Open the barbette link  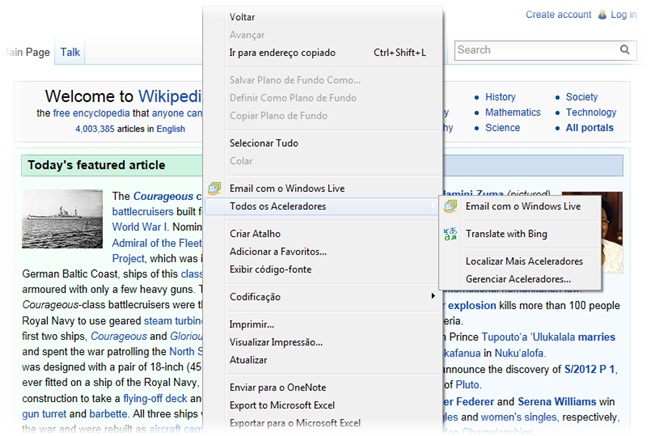click(108, 414)
